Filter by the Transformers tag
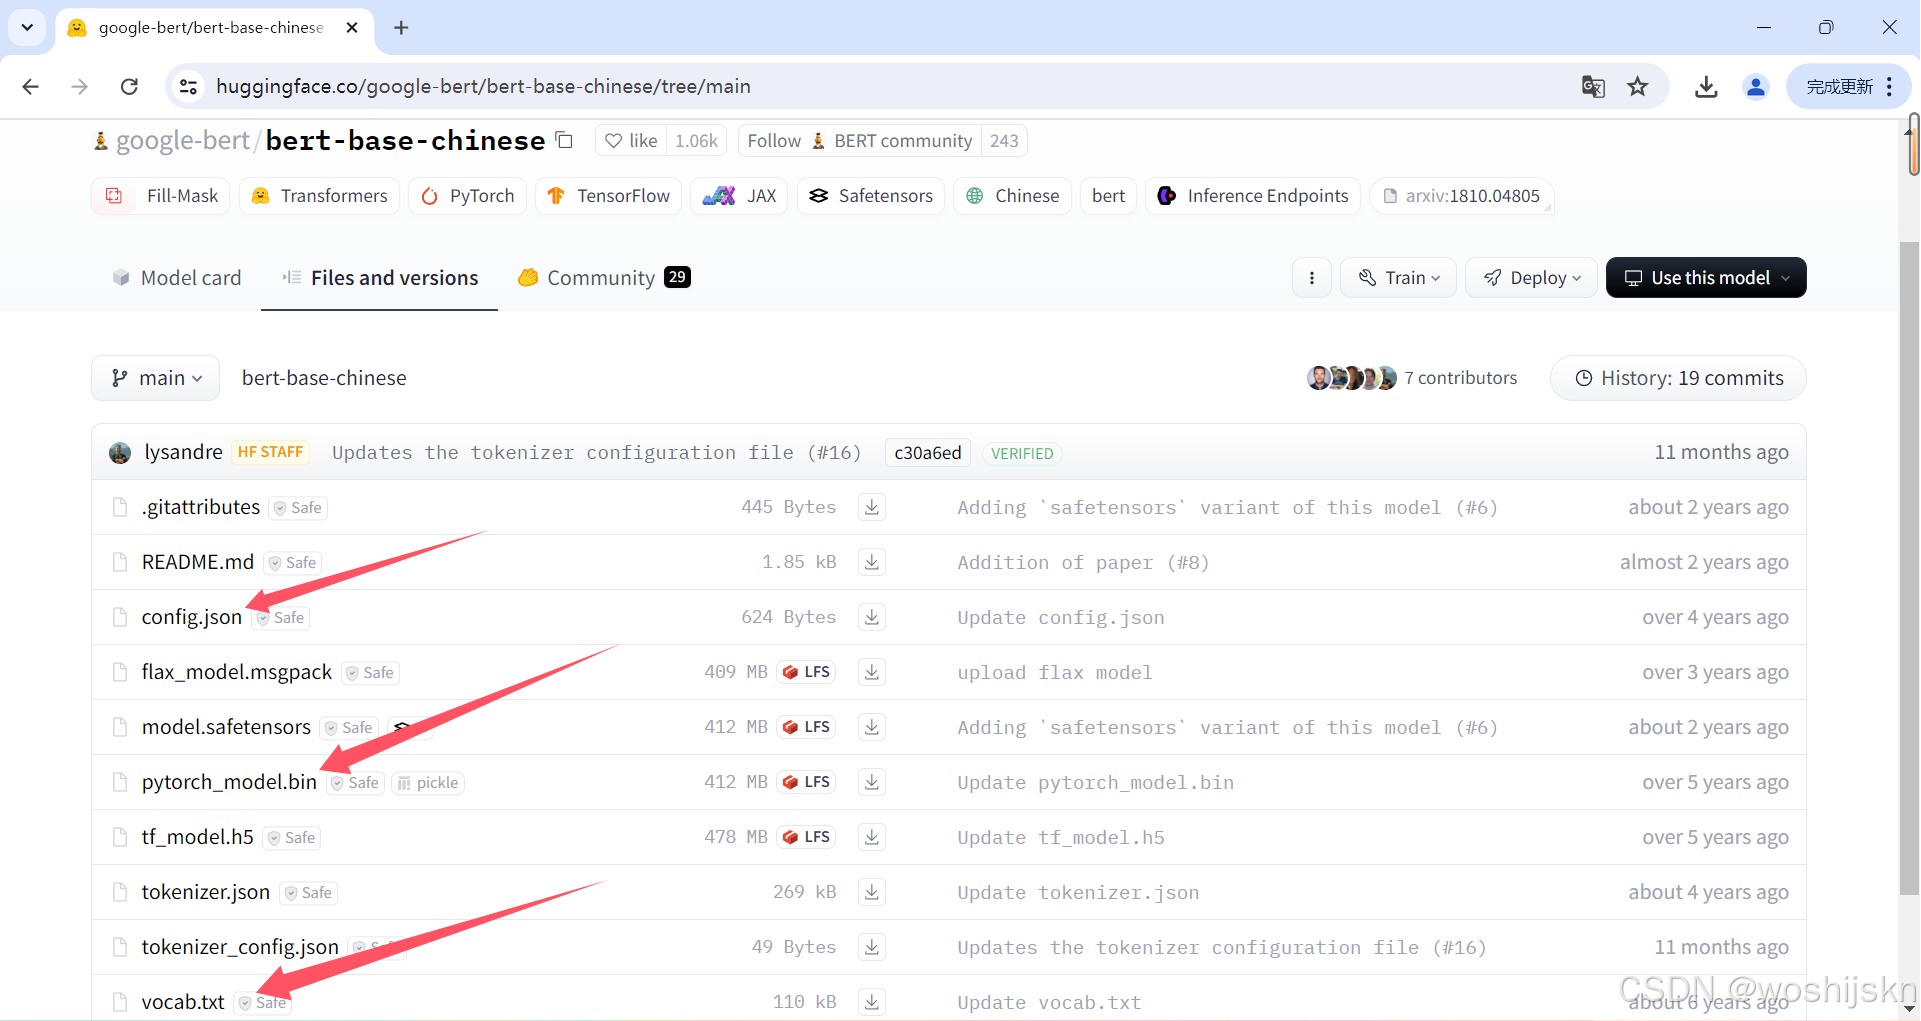 [x=320, y=196]
